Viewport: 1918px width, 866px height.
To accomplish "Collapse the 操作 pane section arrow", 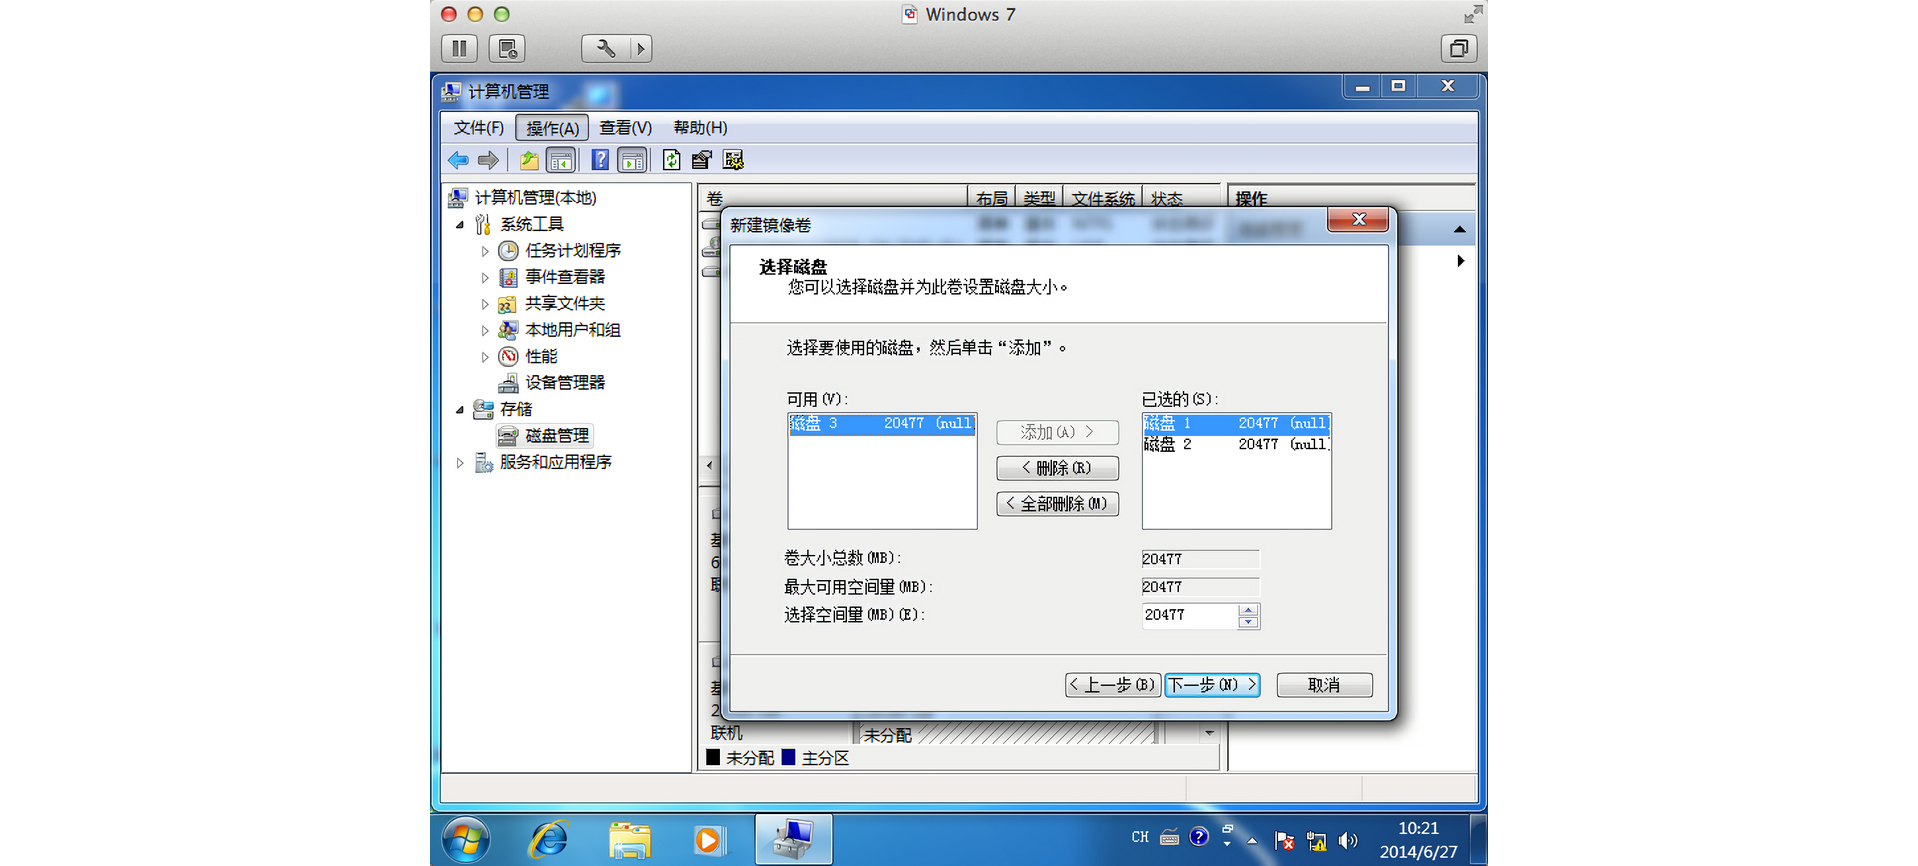I will pyautogui.click(x=1459, y=230).
